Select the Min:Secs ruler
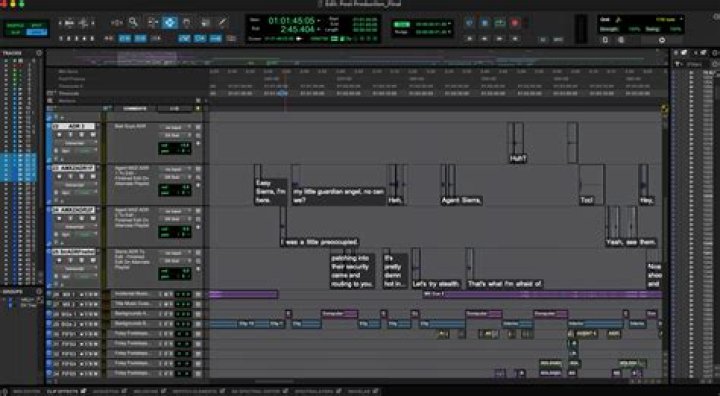 68,72
